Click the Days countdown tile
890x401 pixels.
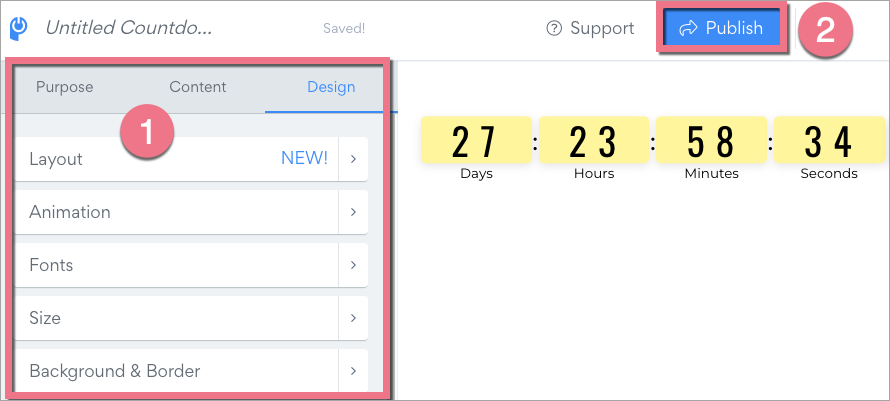click(476, 140)
